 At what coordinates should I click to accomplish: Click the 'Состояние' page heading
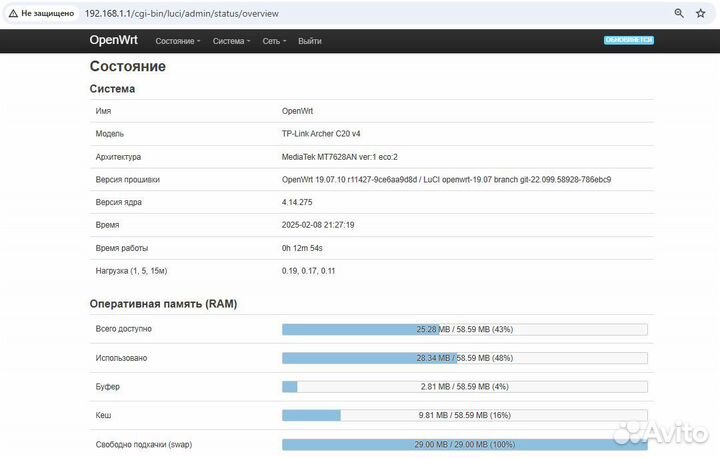[x=128, y=66]
